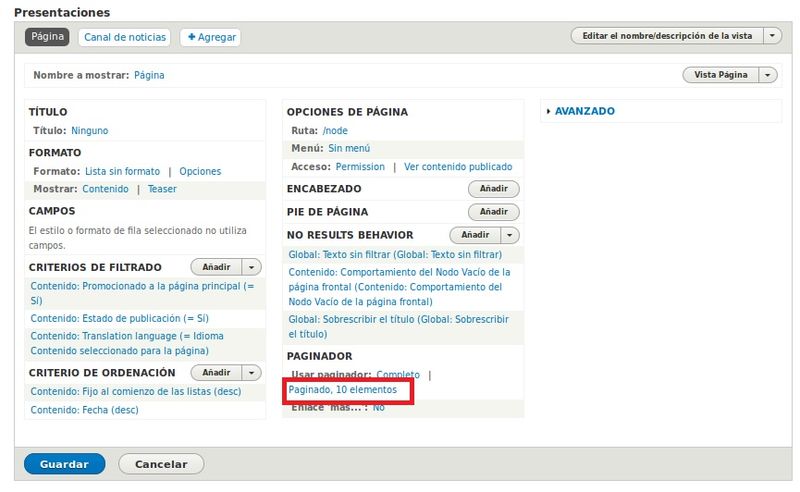The height and width of the screenshot is (492, 800).
Task: Switch to Canal de noticias tab
Action: [x=124, y=37]
